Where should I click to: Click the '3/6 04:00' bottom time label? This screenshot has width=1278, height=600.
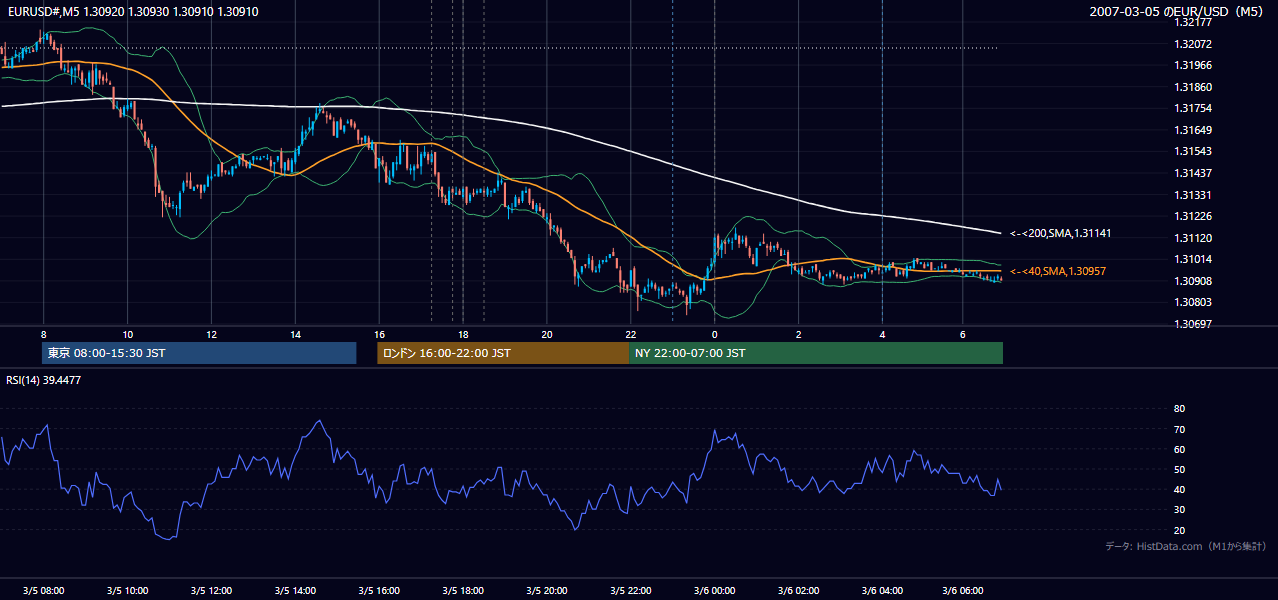[882, 591]
